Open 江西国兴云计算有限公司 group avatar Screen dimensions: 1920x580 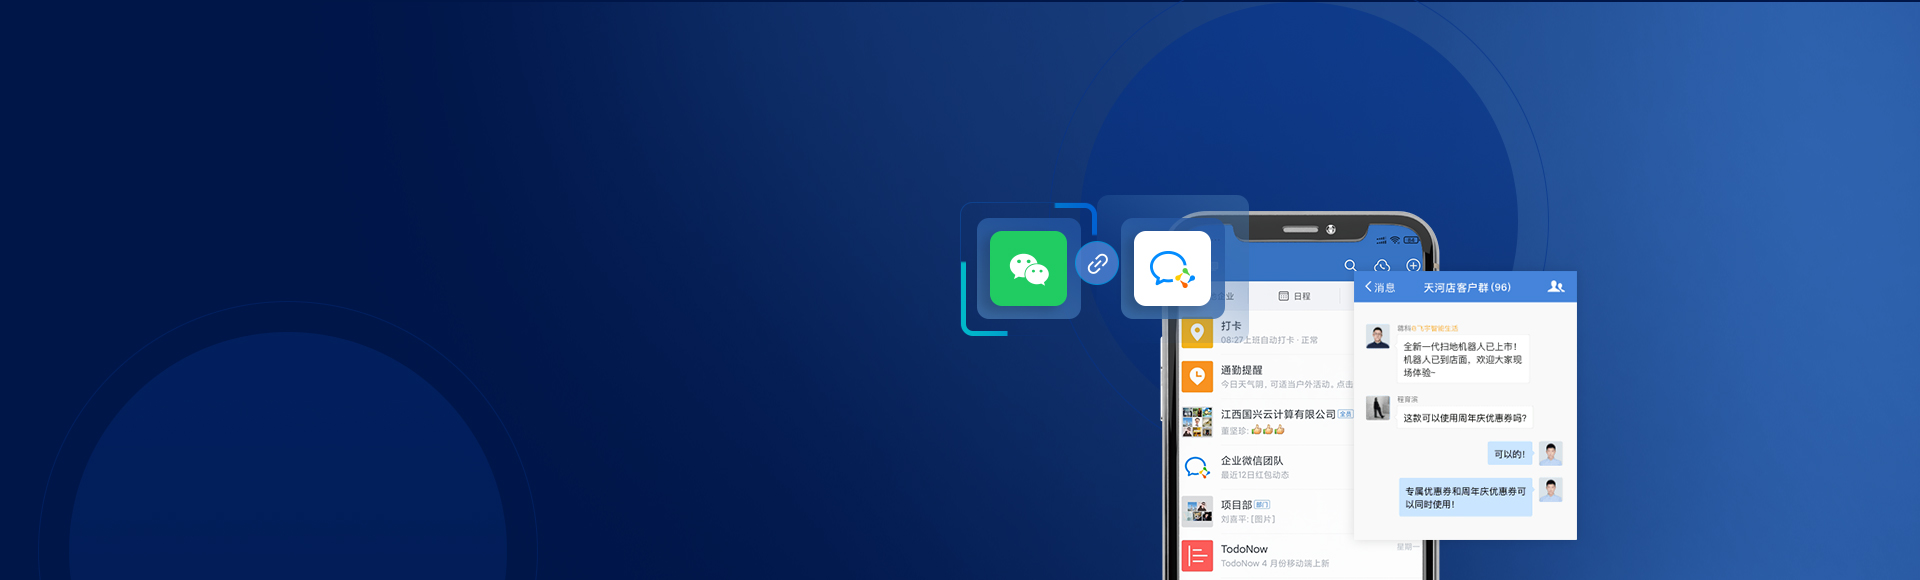pos(1197,421)
